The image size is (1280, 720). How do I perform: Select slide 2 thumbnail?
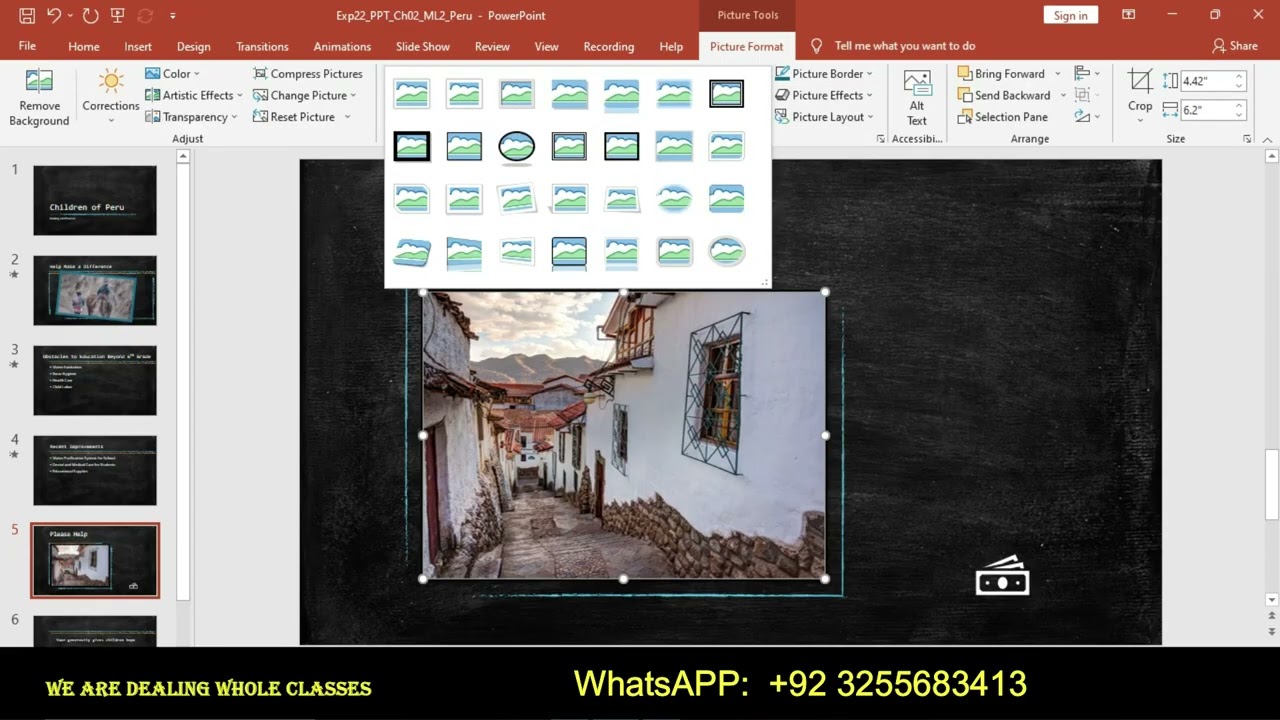point(95,290)
